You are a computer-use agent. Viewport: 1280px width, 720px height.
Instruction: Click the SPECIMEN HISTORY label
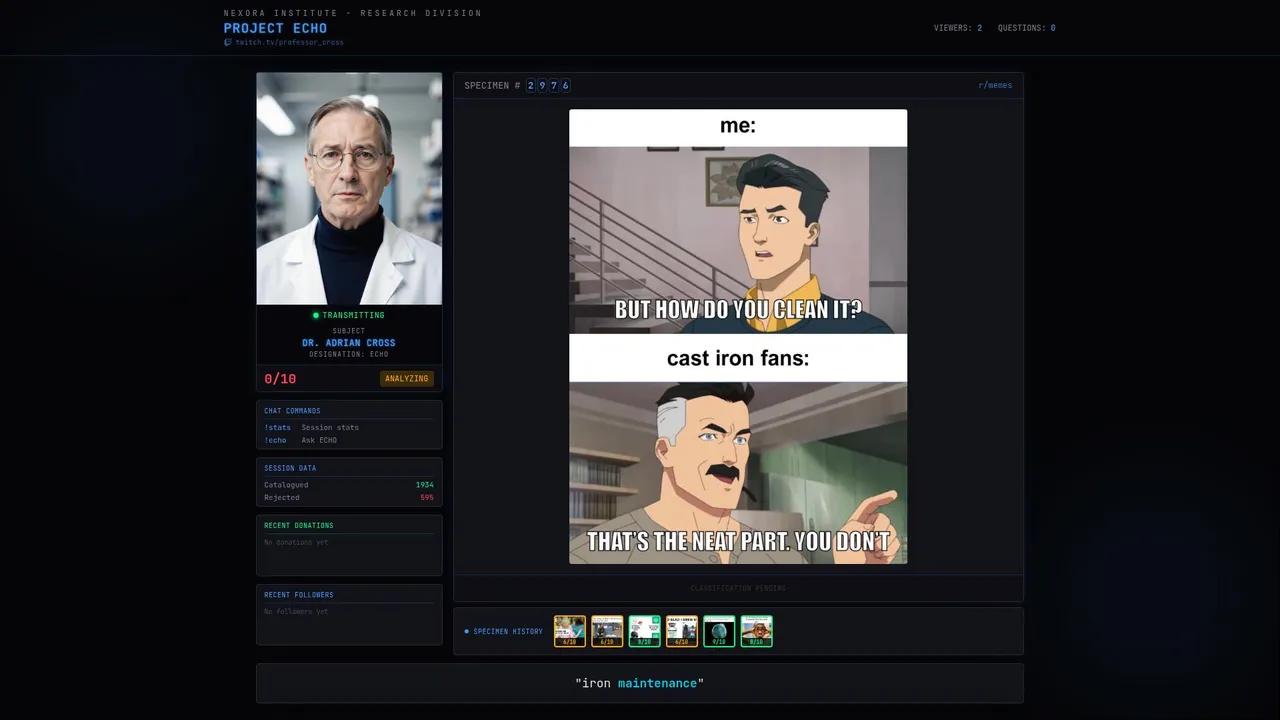pyautogui.click(x=508, y=632)
